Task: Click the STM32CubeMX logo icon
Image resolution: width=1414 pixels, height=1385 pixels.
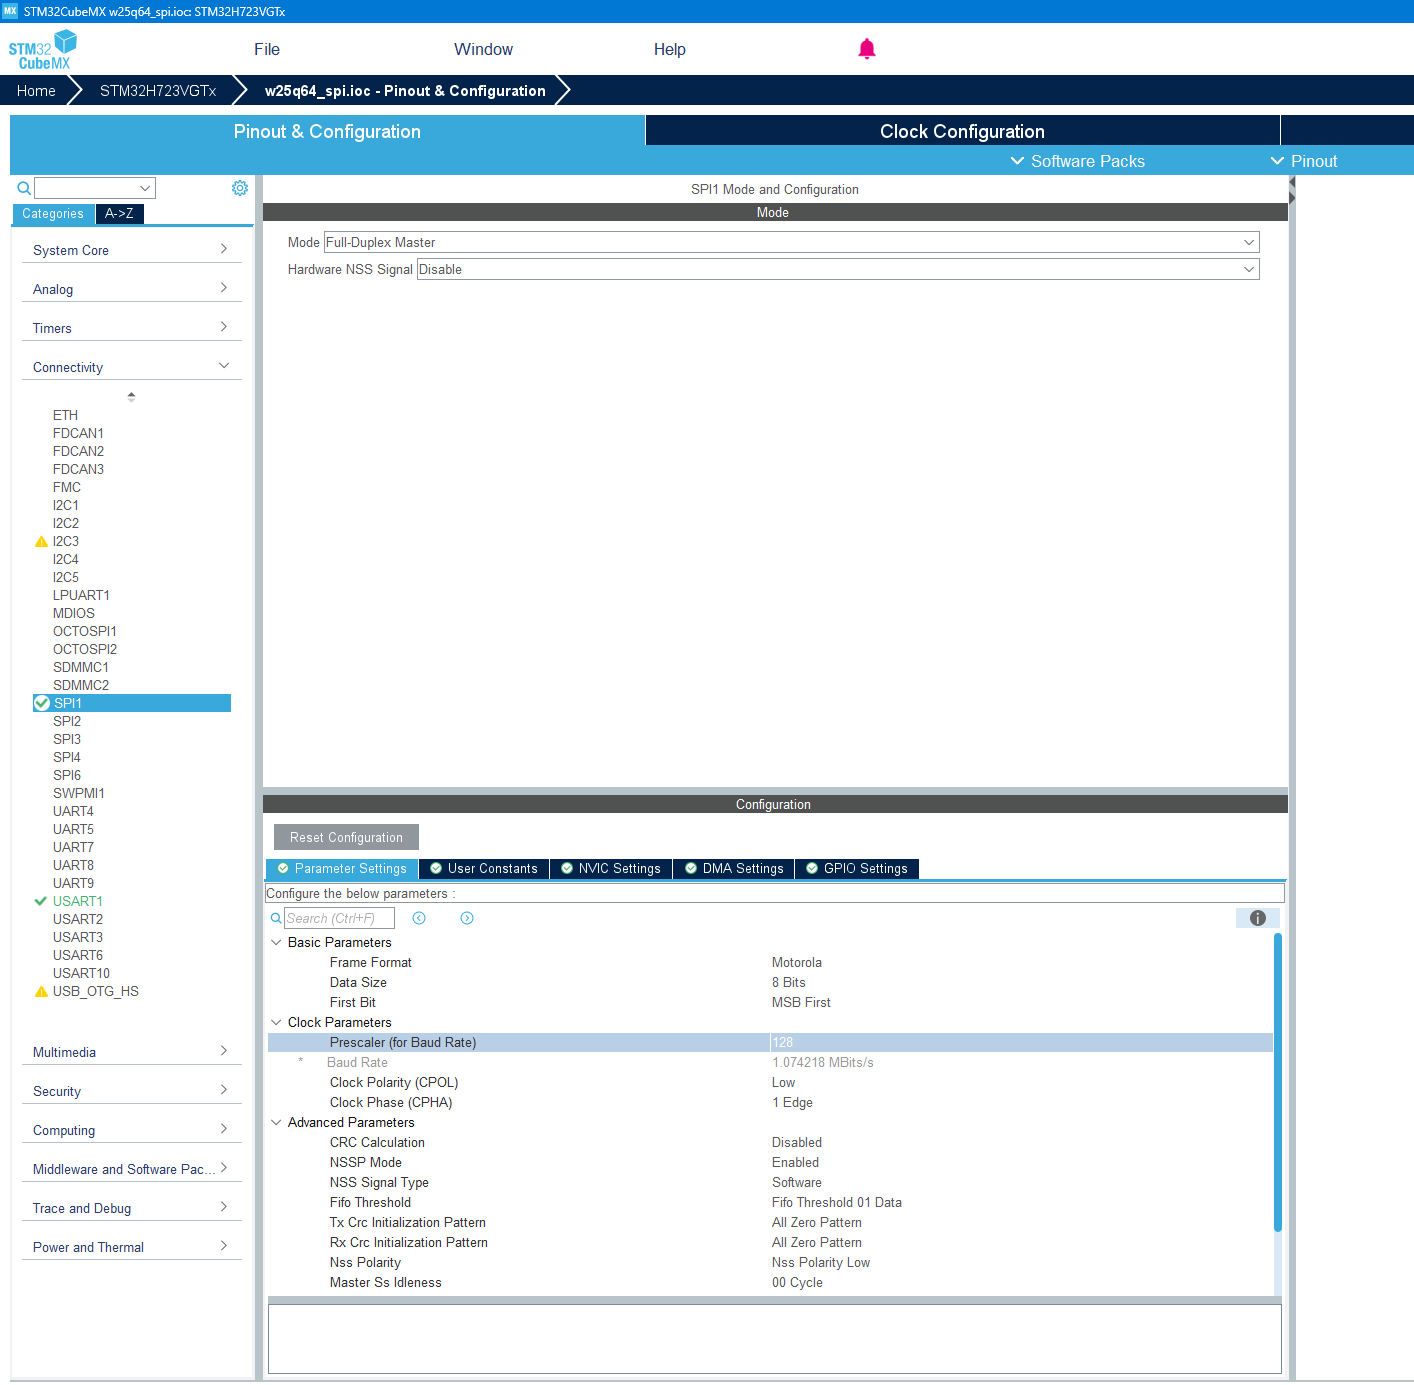Action: tap(43, 49)
